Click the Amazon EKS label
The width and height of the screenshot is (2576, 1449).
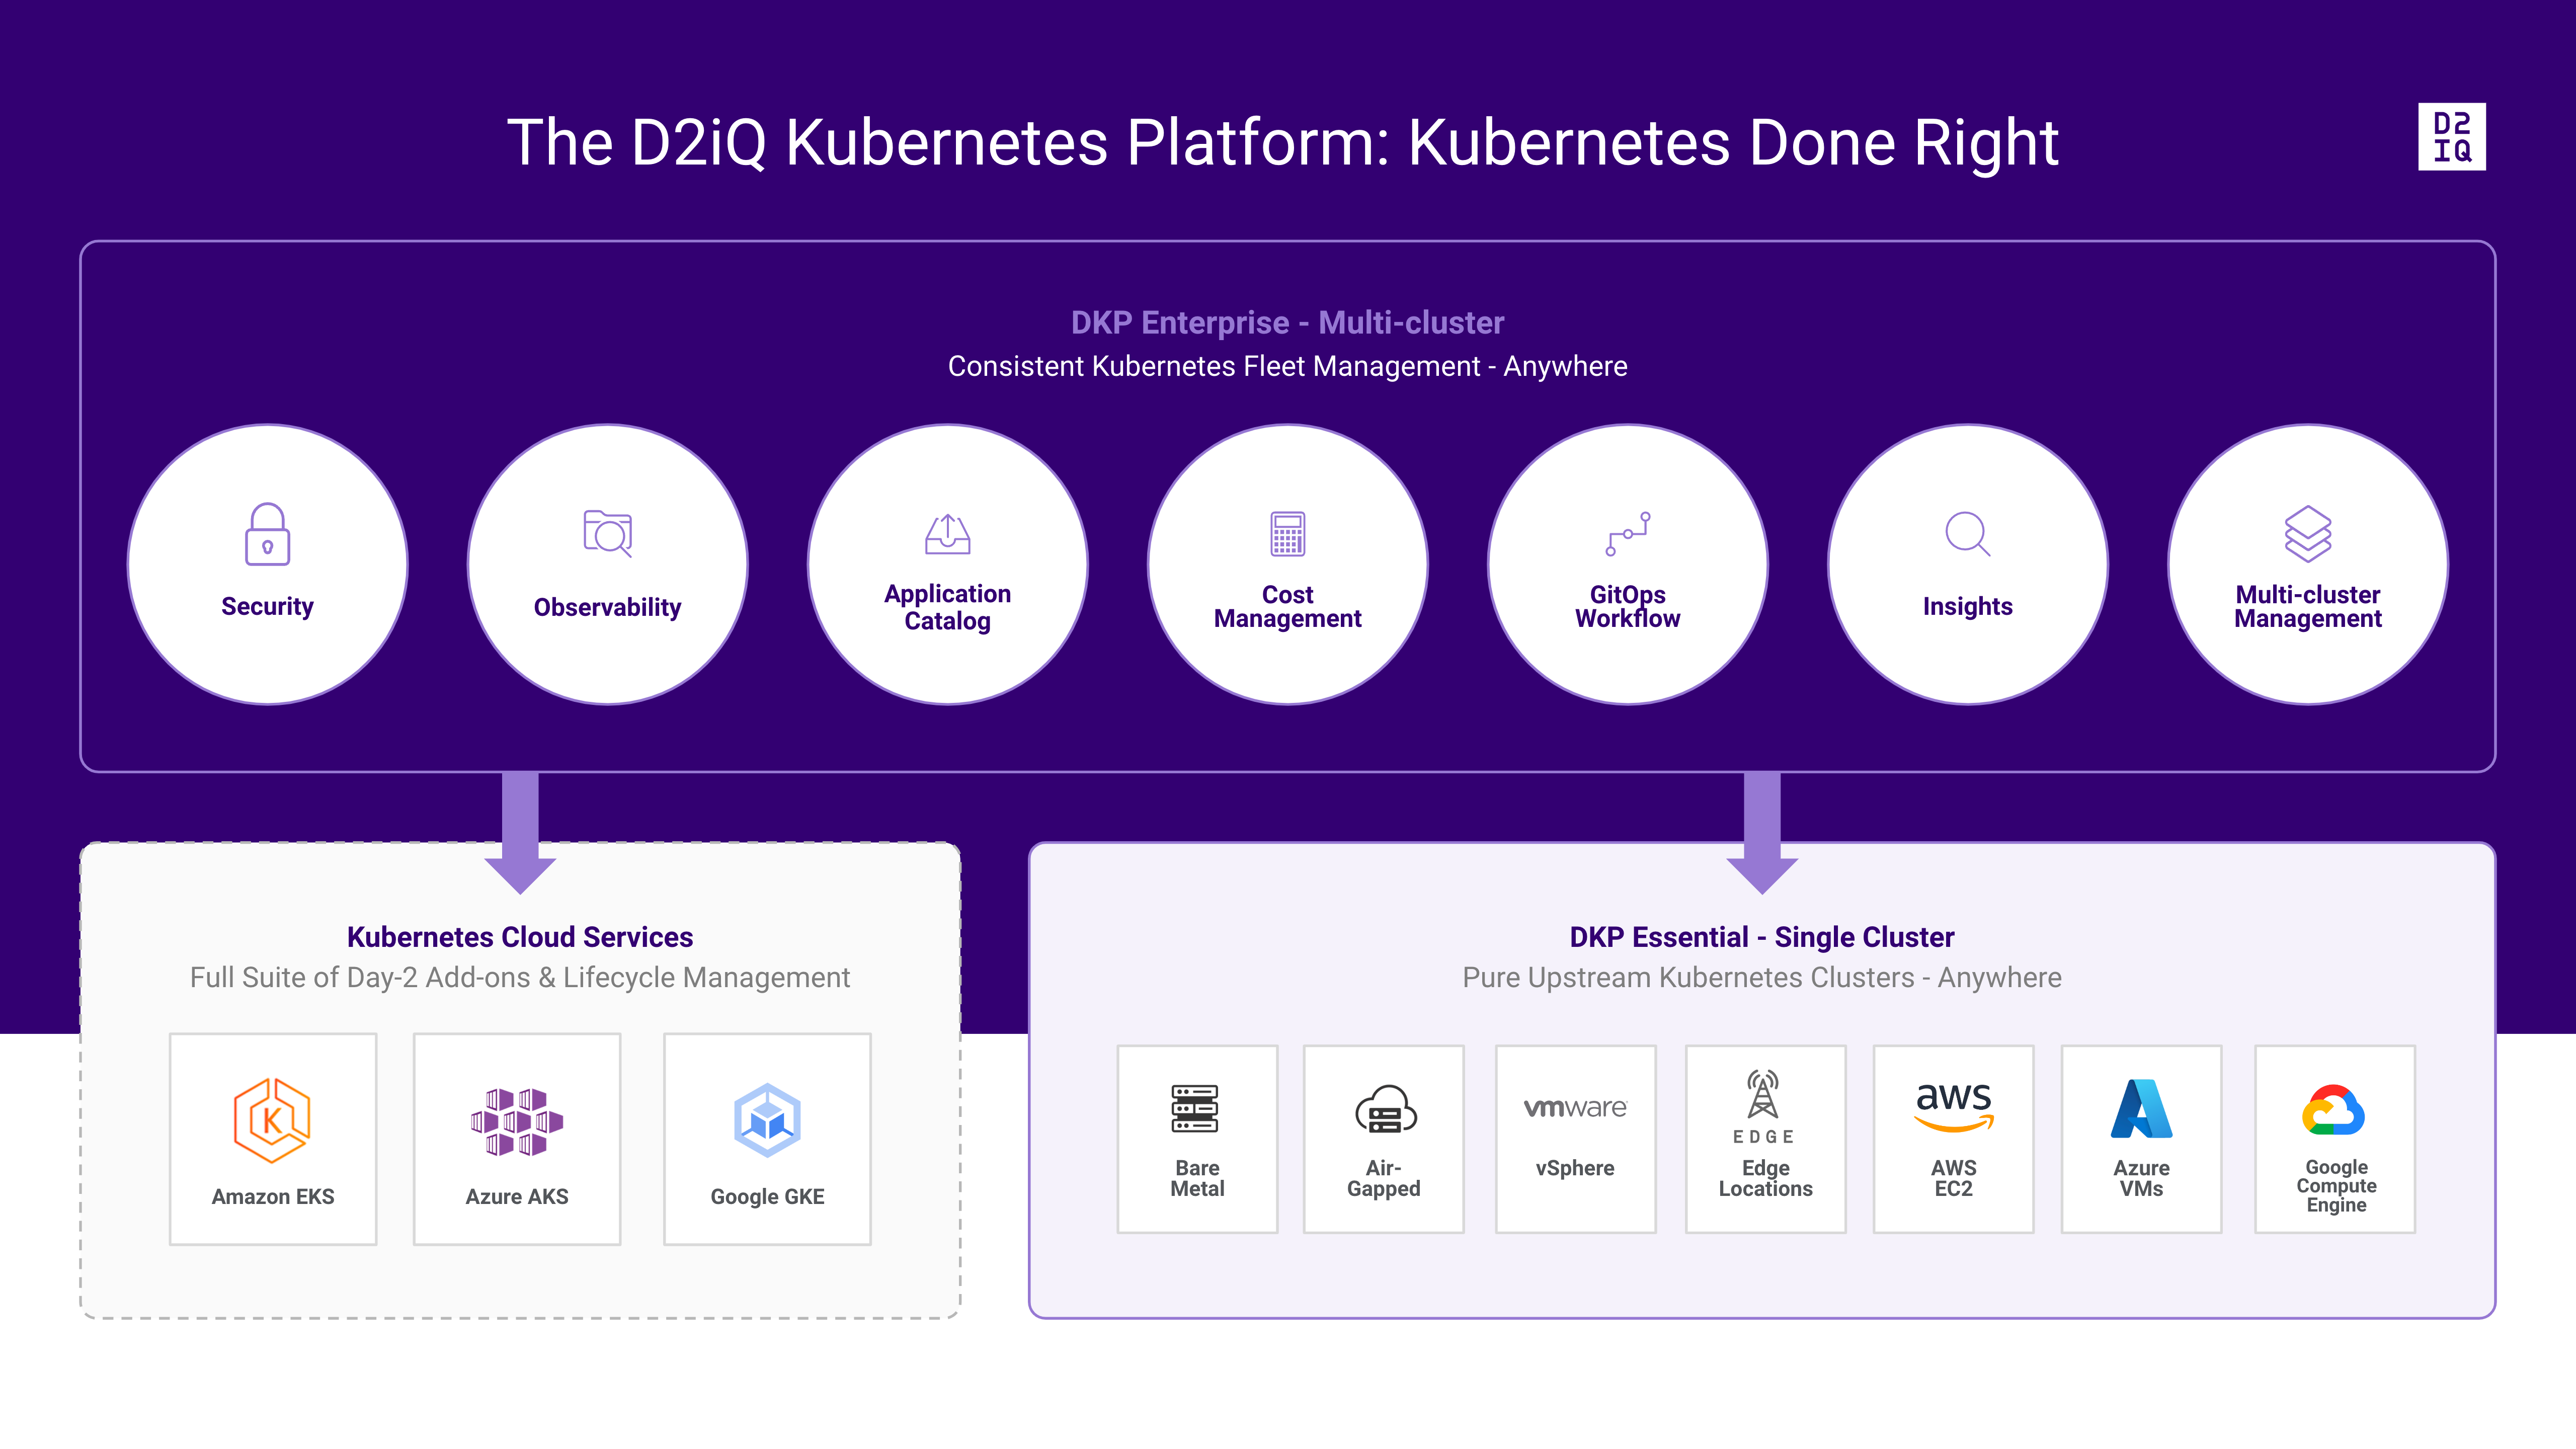[x=272, y=1196]
